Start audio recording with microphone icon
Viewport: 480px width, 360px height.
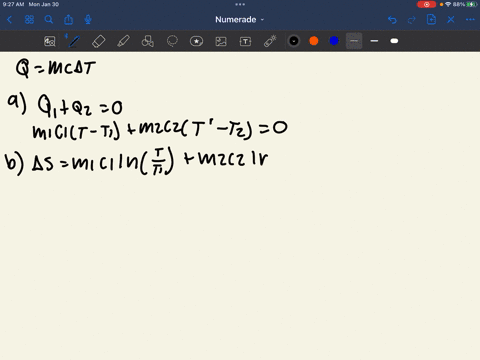(88, 20)
